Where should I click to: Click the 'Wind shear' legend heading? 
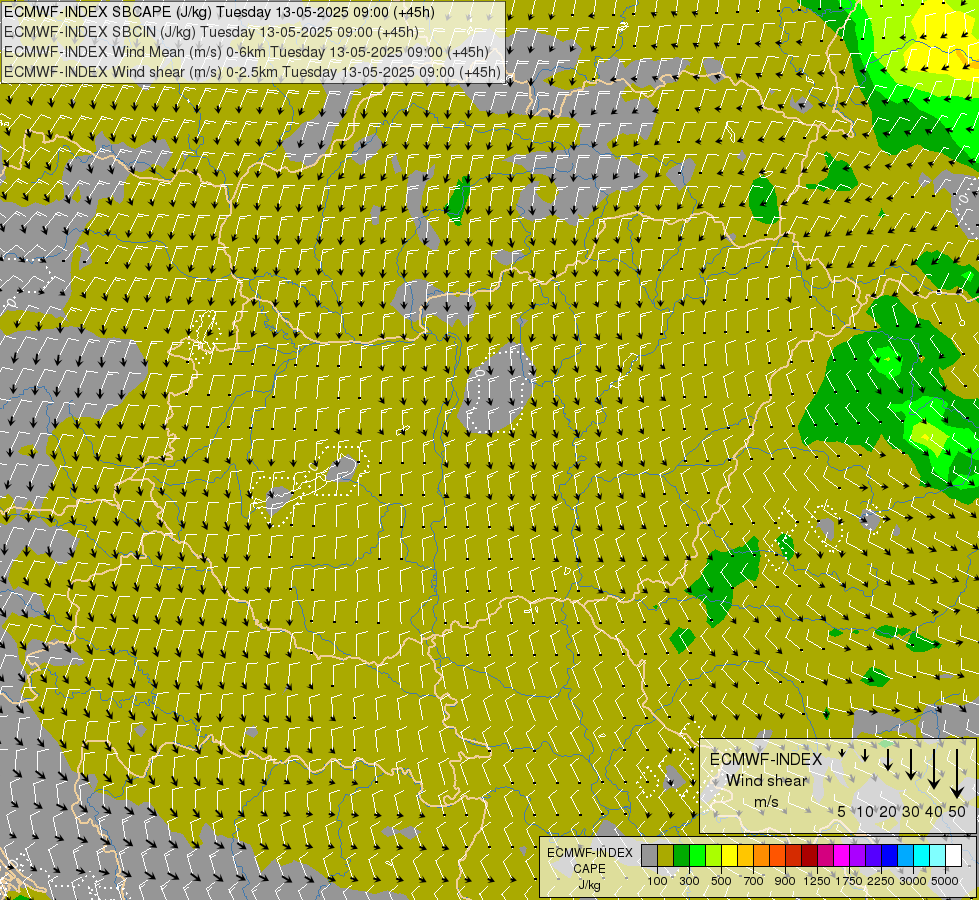click(x=767, y=781)
